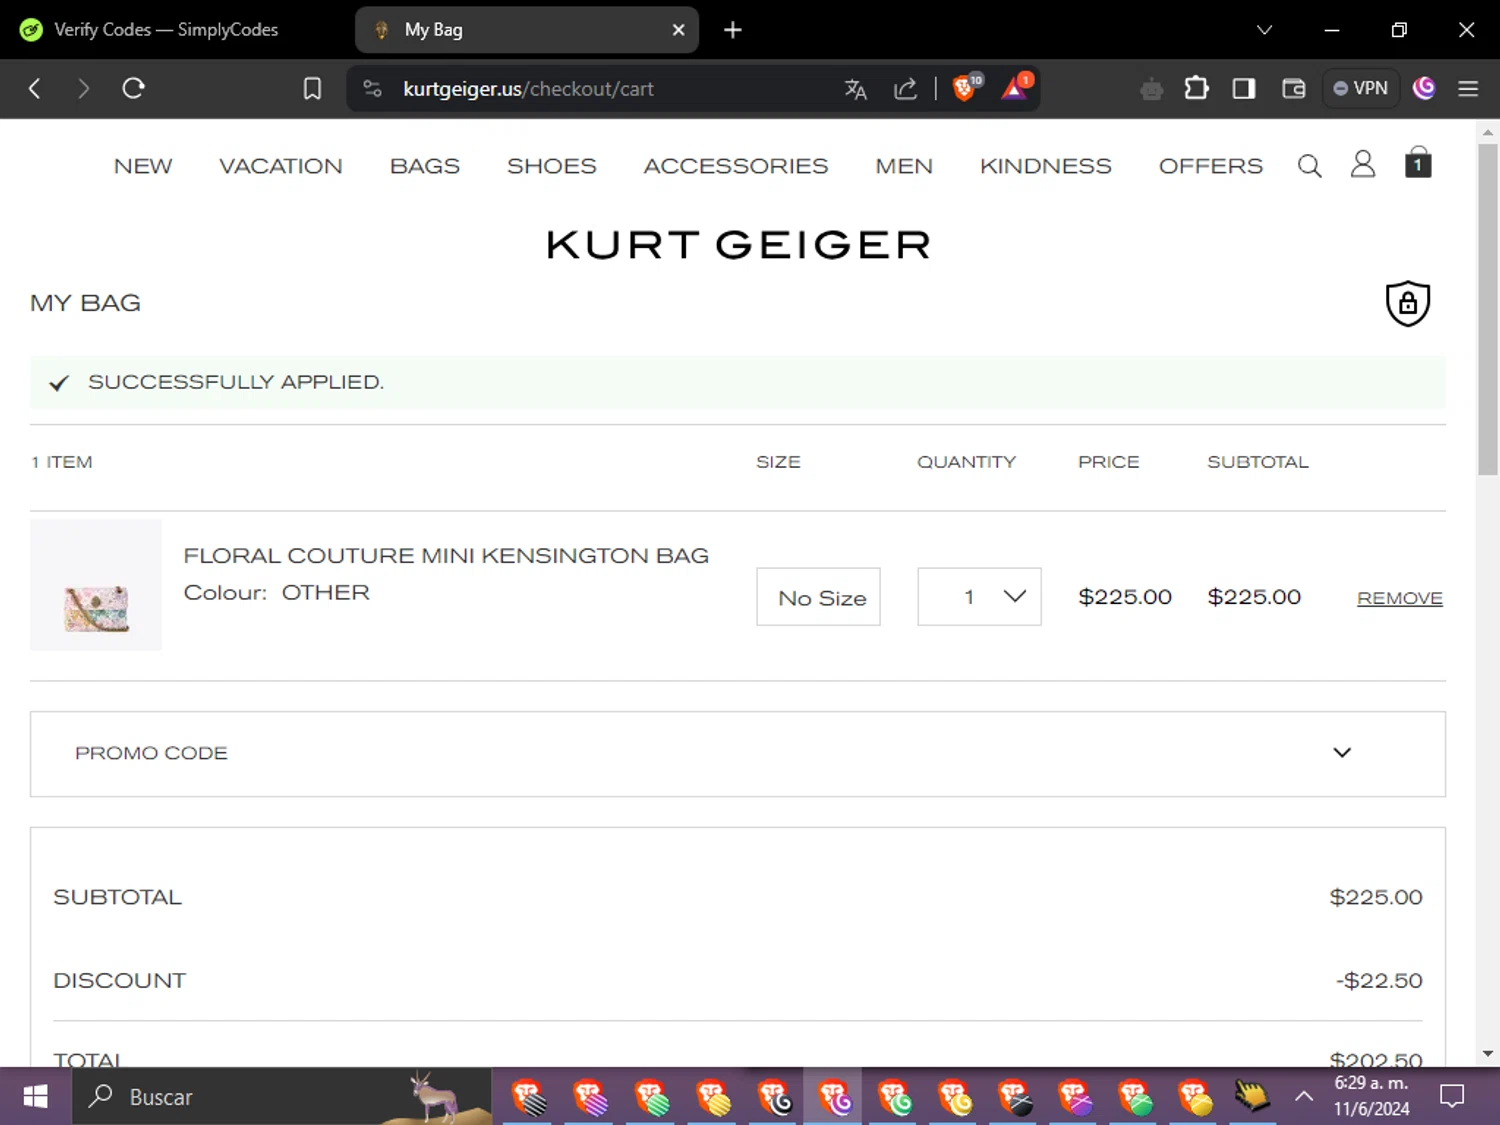Image resolution: width=1500 pixels, height=1125 pixels.
Task: Open the Brave Rewards triangle icon
Action: coord(1016,88)
